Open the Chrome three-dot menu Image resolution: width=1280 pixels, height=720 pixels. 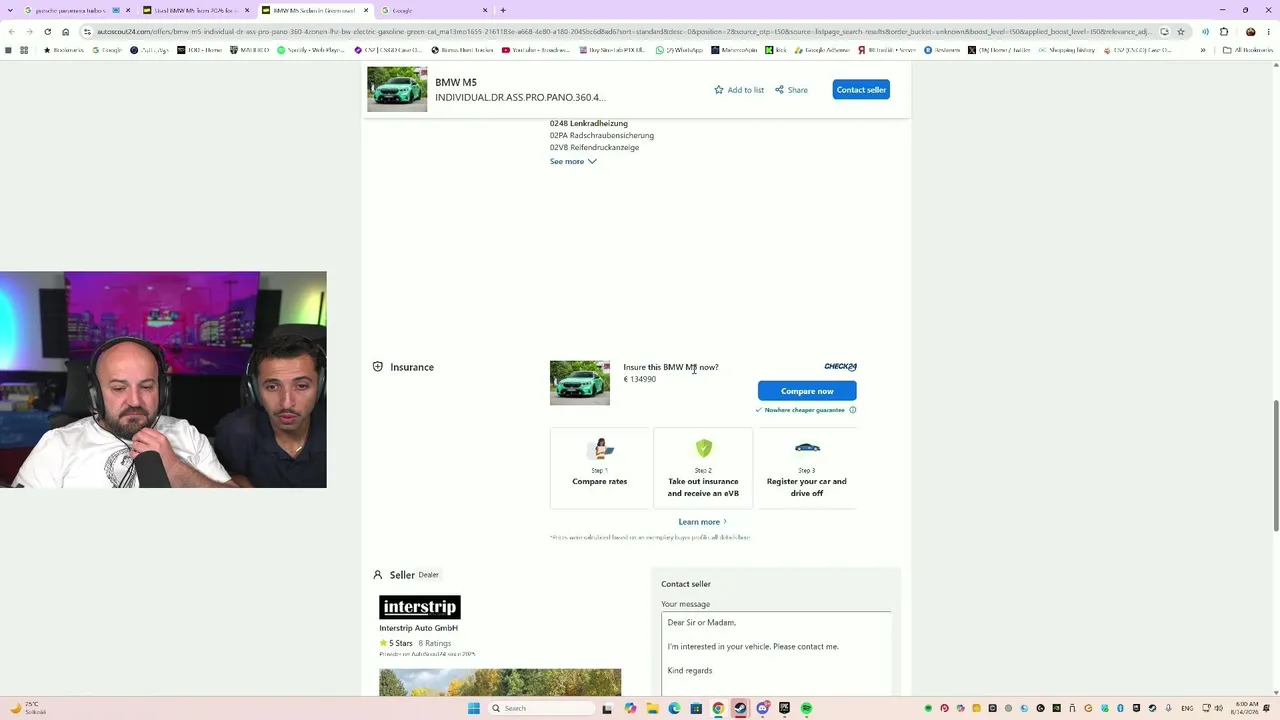(1269, 31)
